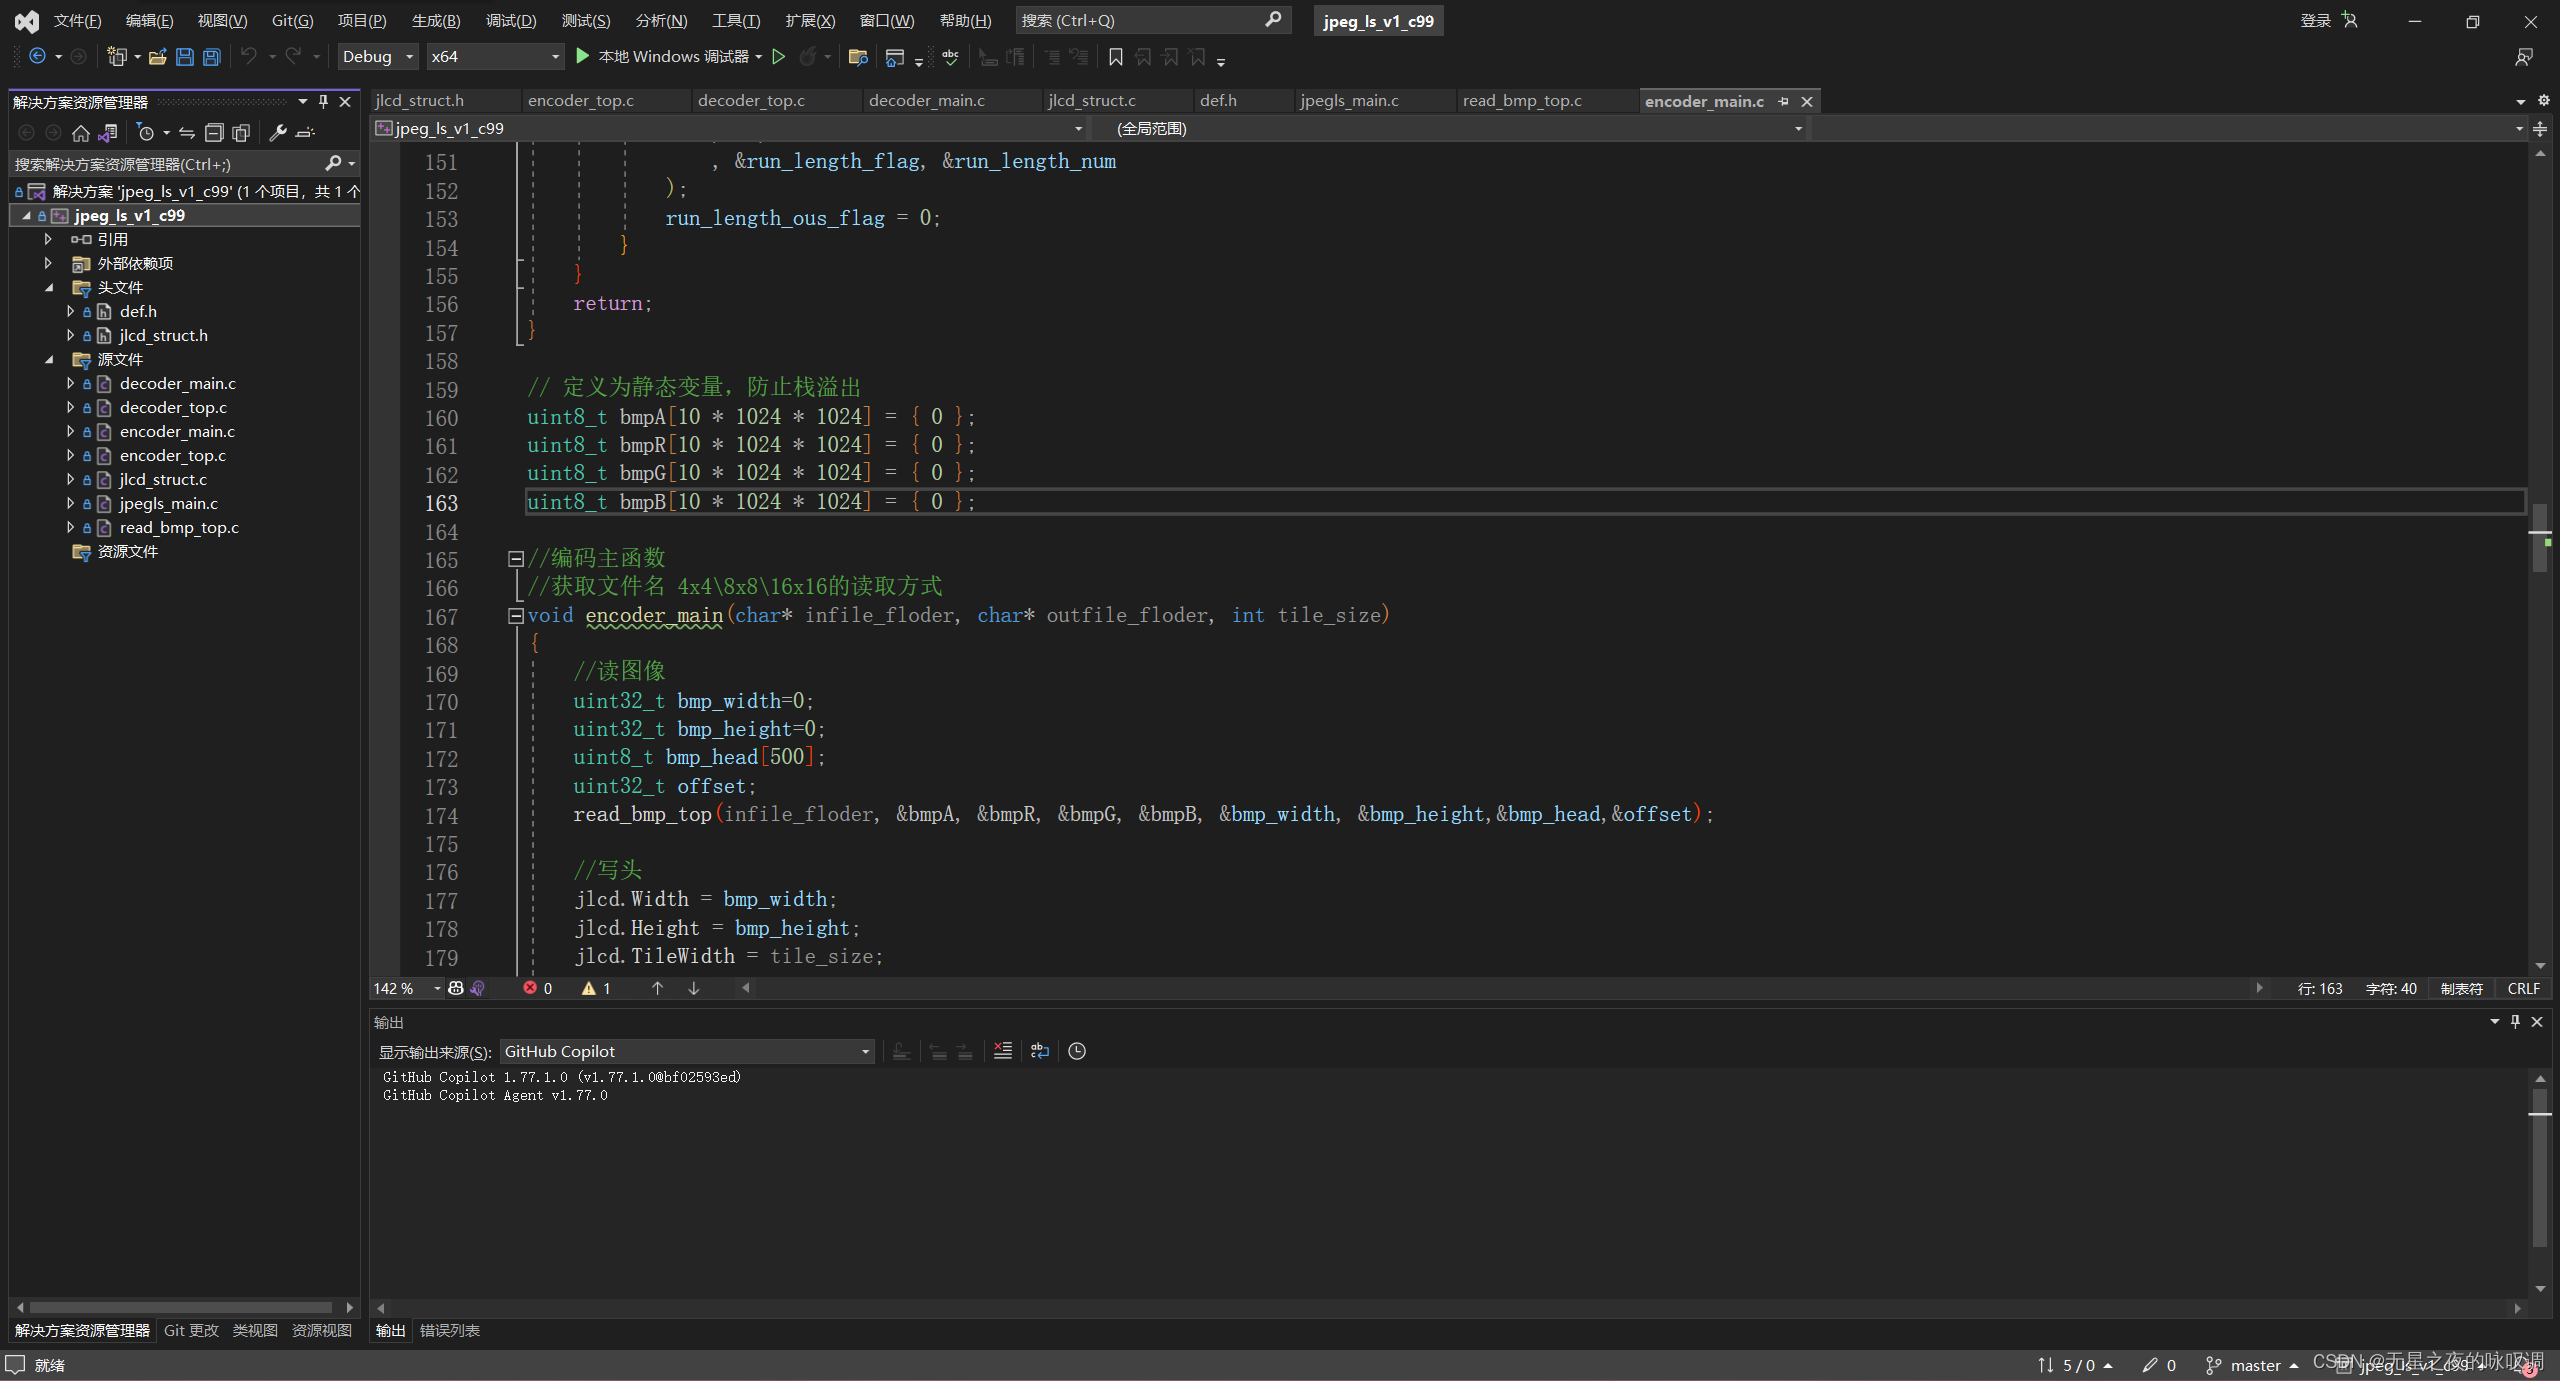Screen dimensions: 2560x1381
Task: Clear all output with the red X list icon
Action: click(1002, 1051)
